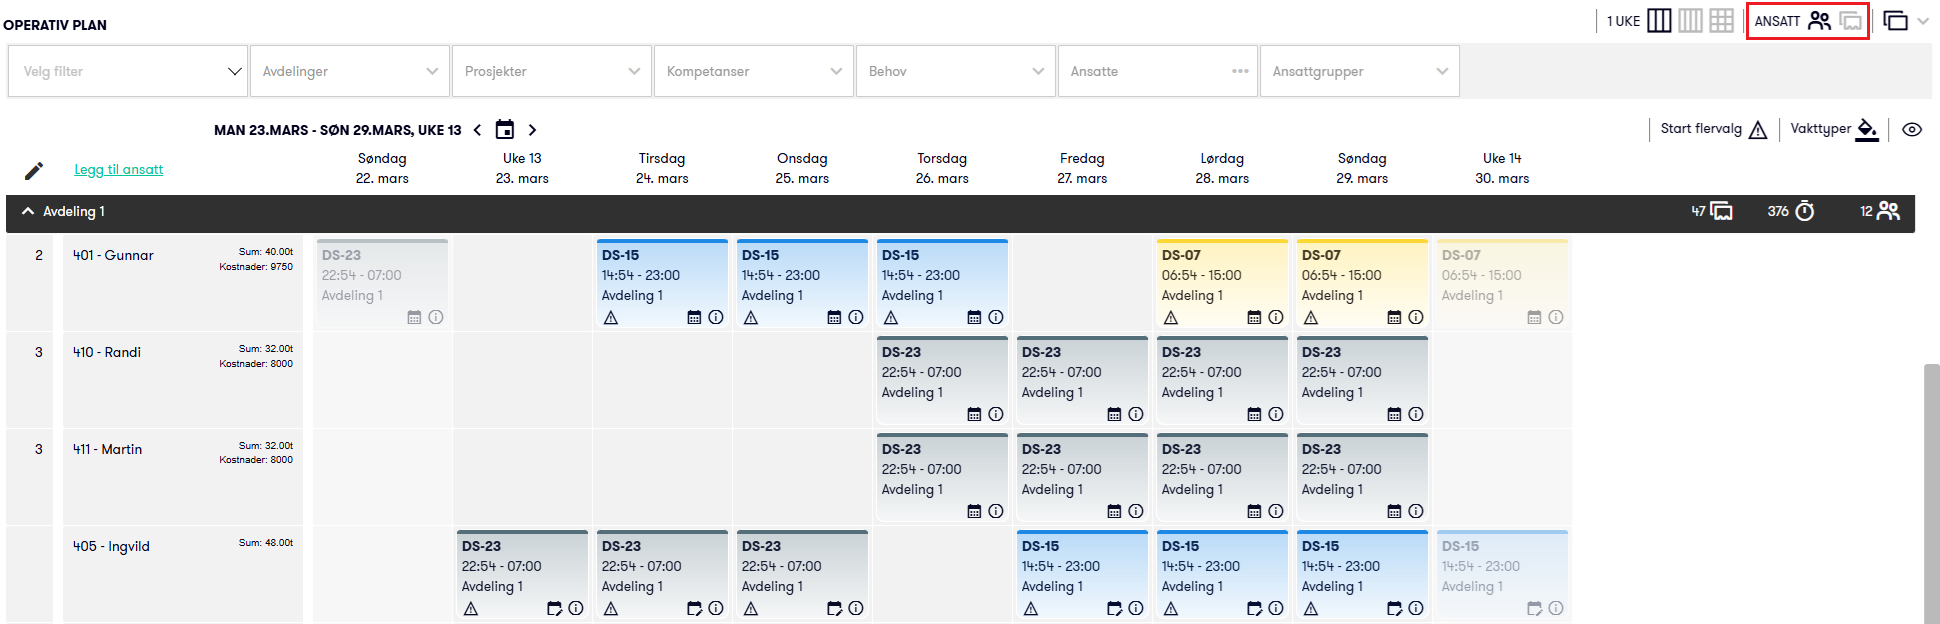Open the Prosjekter dropdown
This screenshot has width=1940, height=624.
tap(551, 71)
